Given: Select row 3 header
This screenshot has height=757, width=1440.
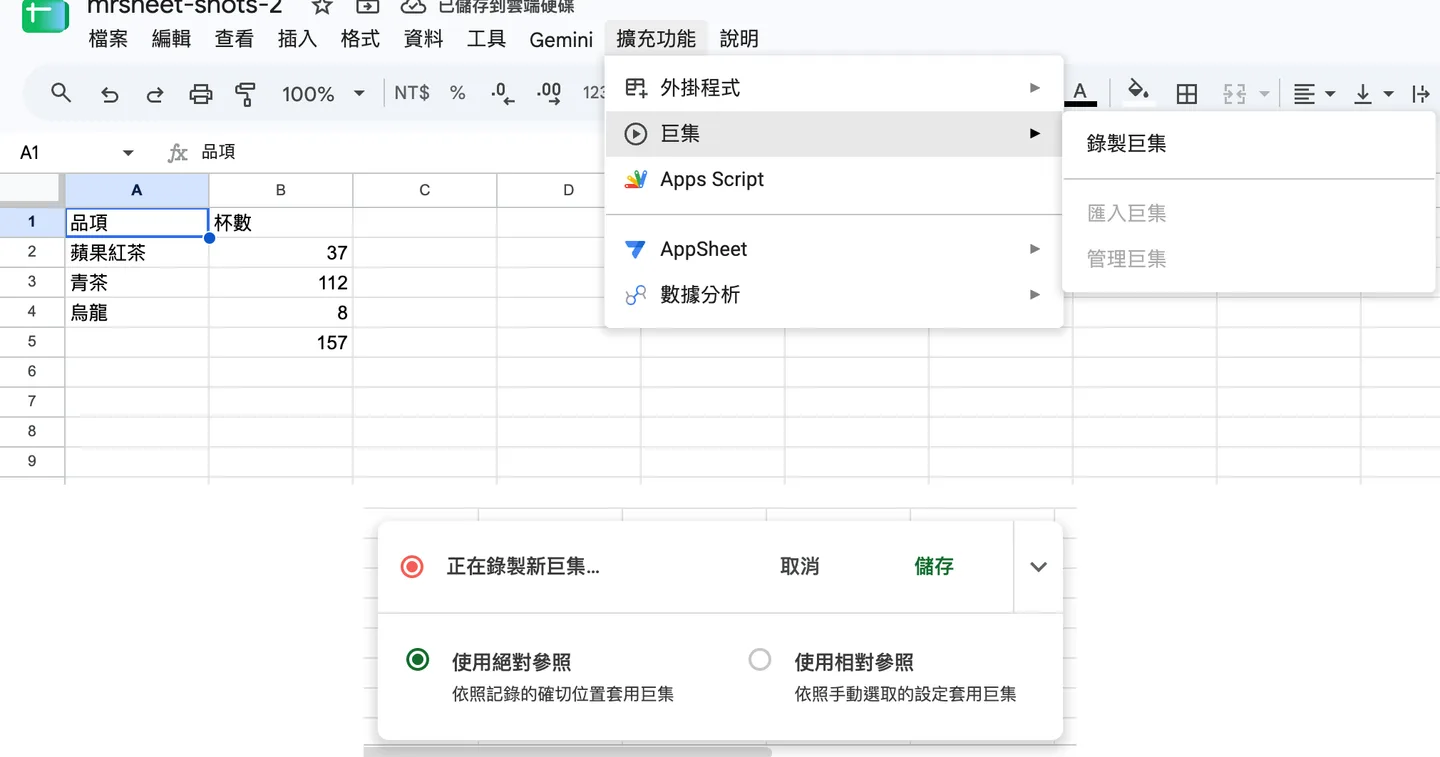Looking at the screenshot, I should click(32, 282).
